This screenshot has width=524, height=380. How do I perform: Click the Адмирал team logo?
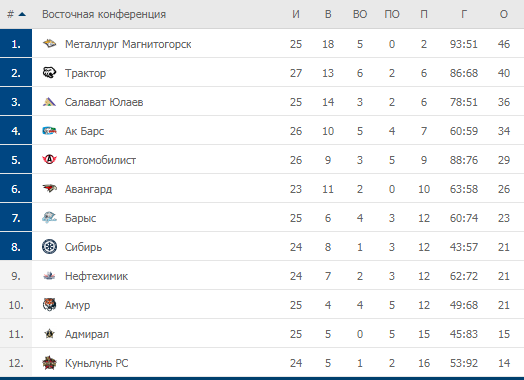[x=49, y=334]
